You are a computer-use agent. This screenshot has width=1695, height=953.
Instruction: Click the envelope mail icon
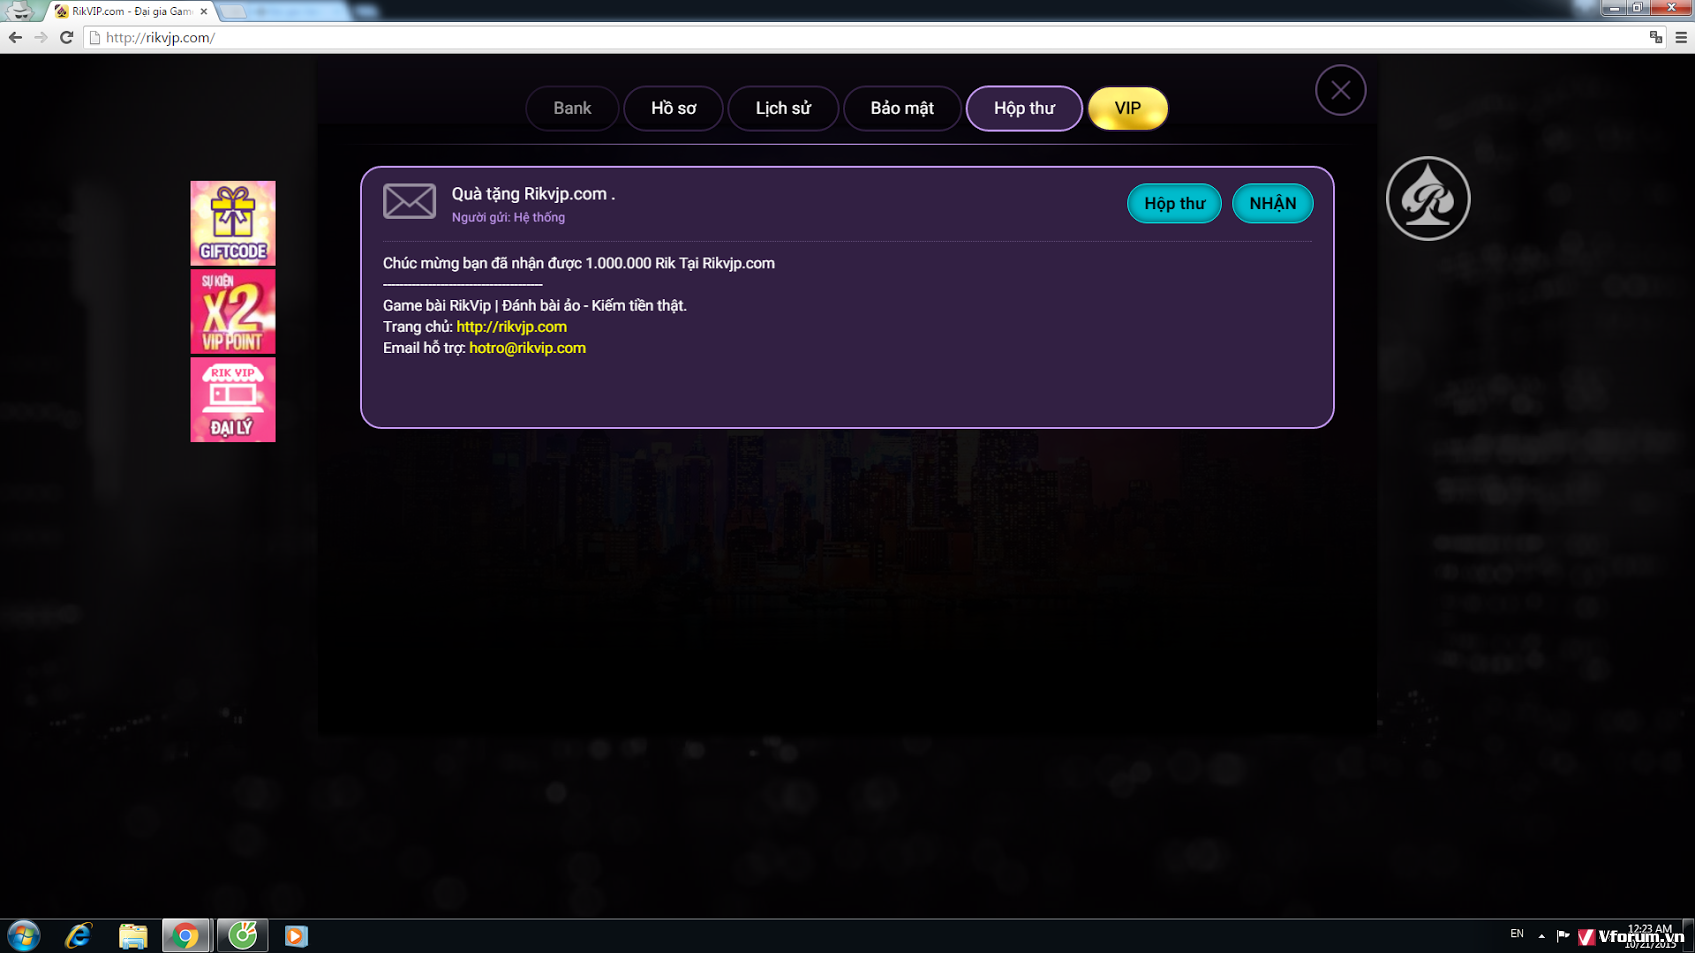(x=409, y=201)
